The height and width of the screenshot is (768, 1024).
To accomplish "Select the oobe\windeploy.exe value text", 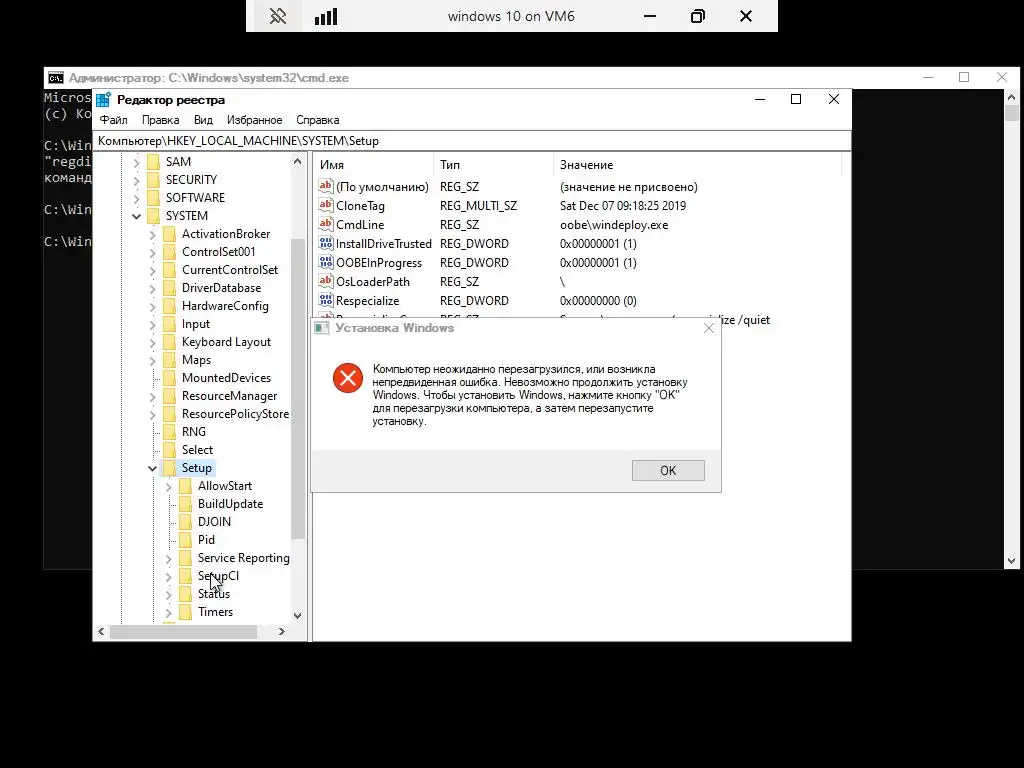I will (x=614, y=225).
